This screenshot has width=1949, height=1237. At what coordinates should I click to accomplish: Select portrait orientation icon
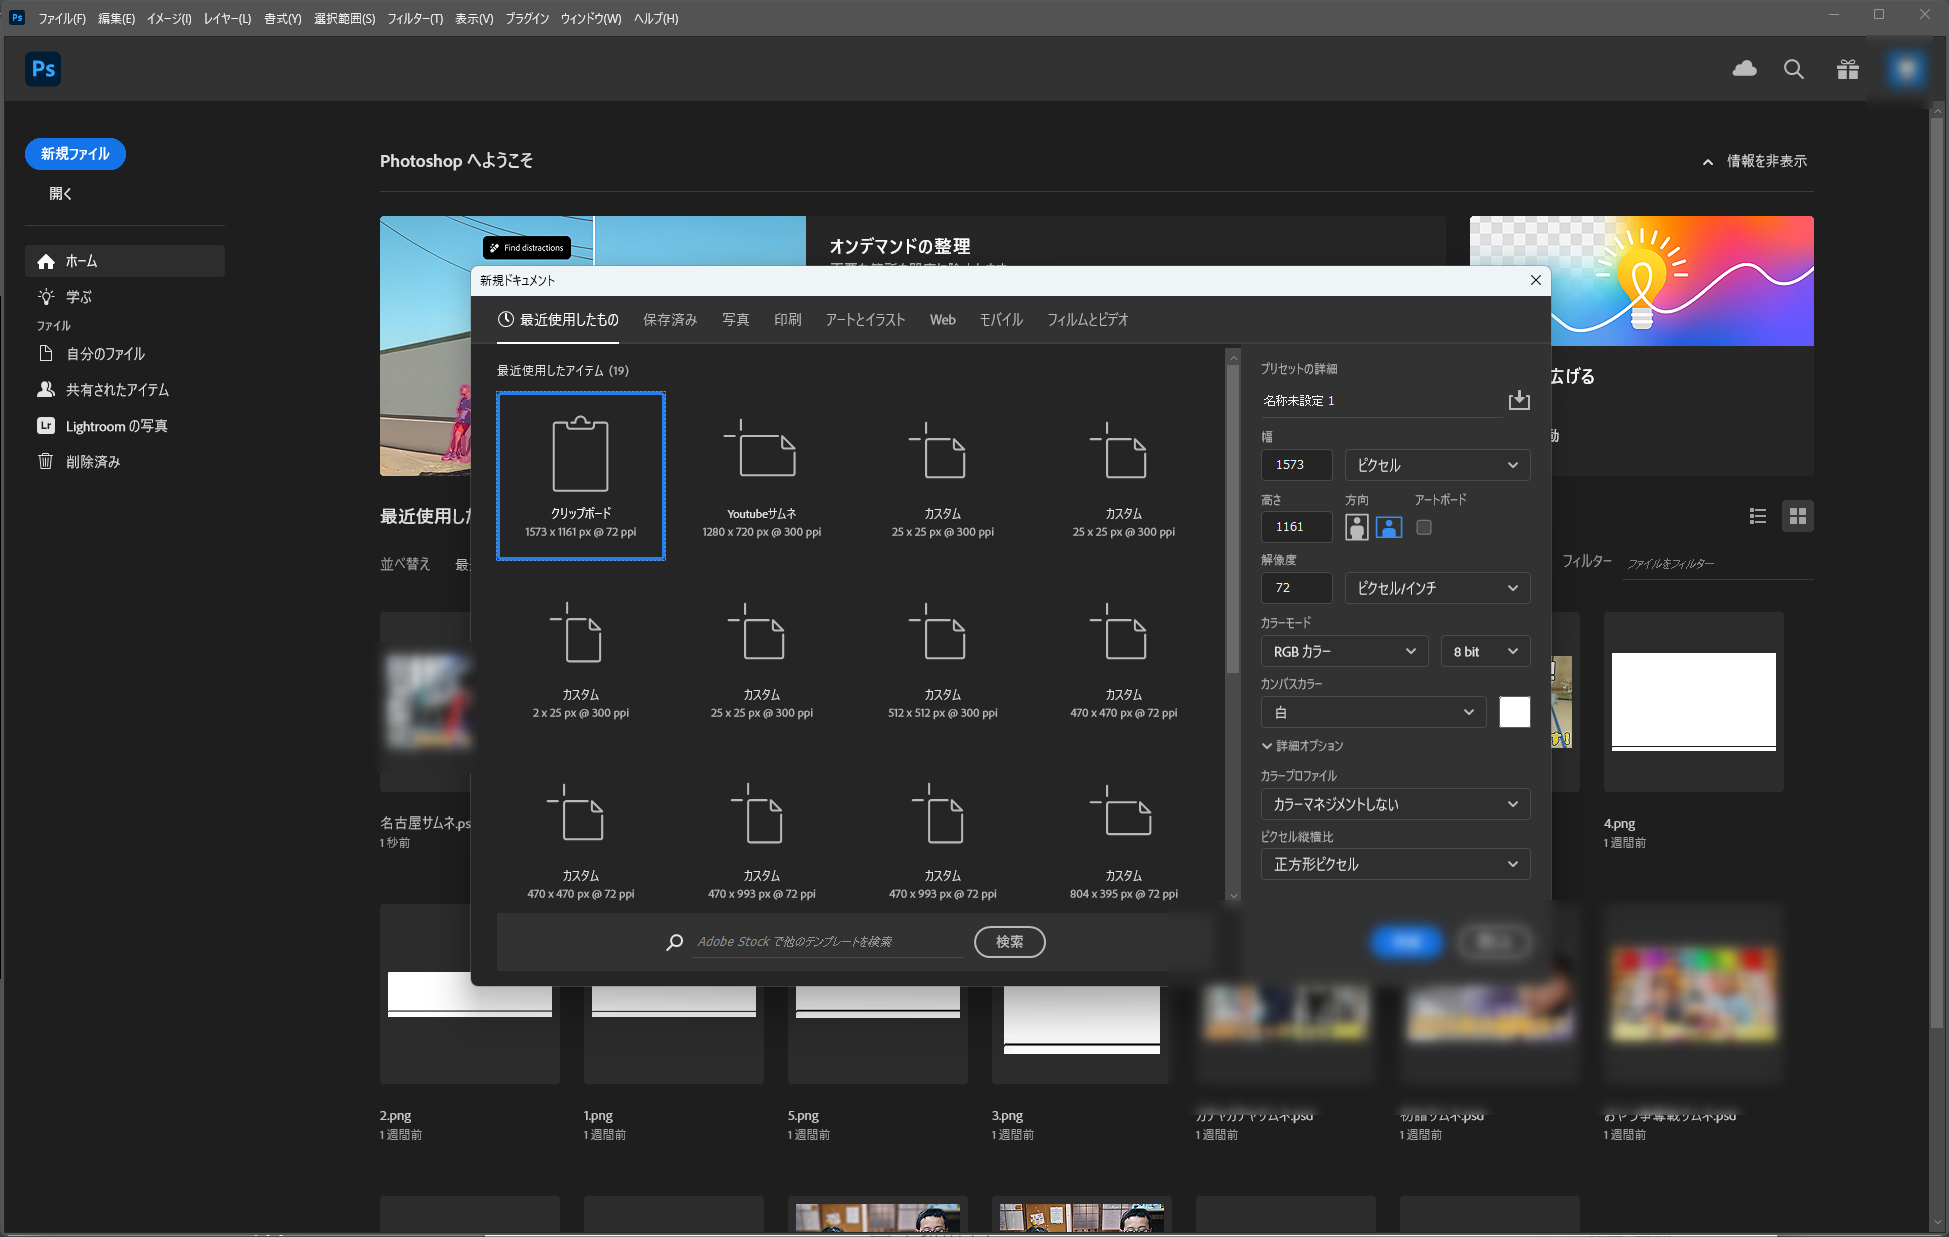(1357, 527)
